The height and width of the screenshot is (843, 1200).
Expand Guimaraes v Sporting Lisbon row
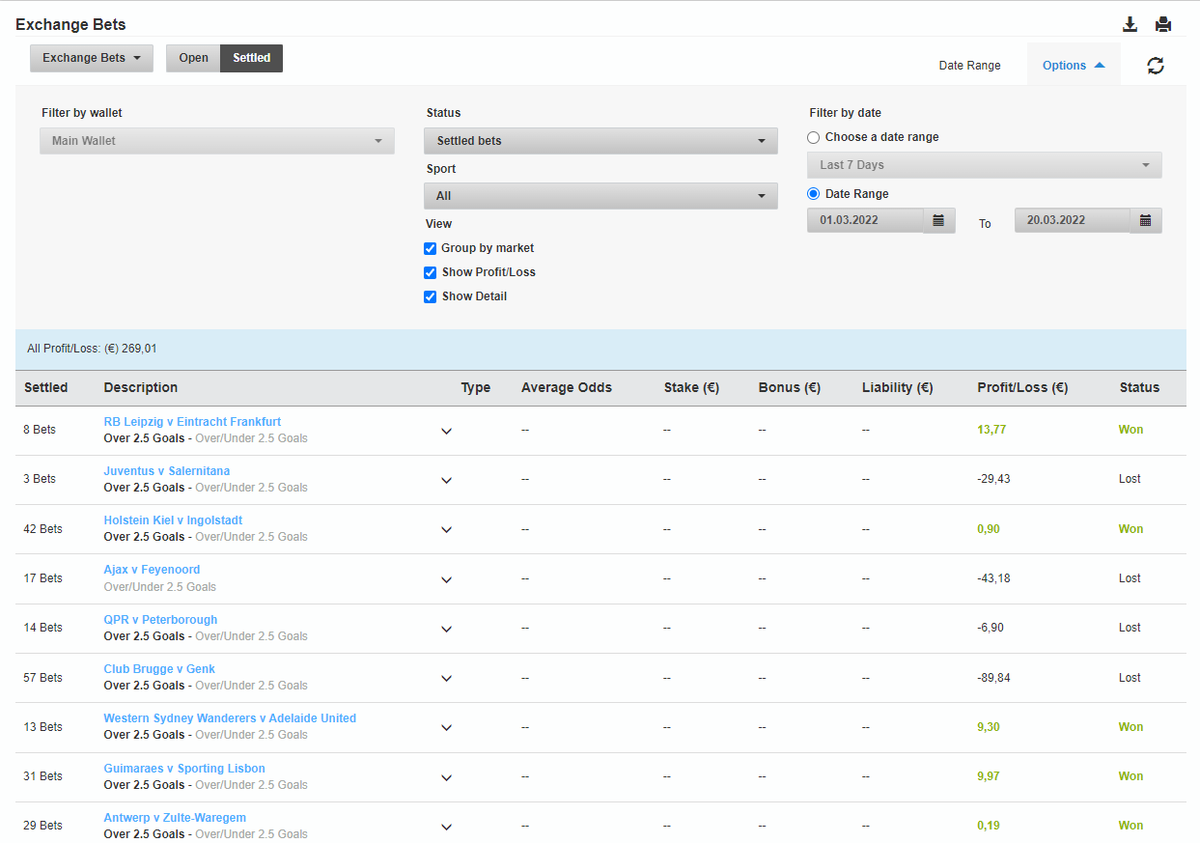click(447, 777)
